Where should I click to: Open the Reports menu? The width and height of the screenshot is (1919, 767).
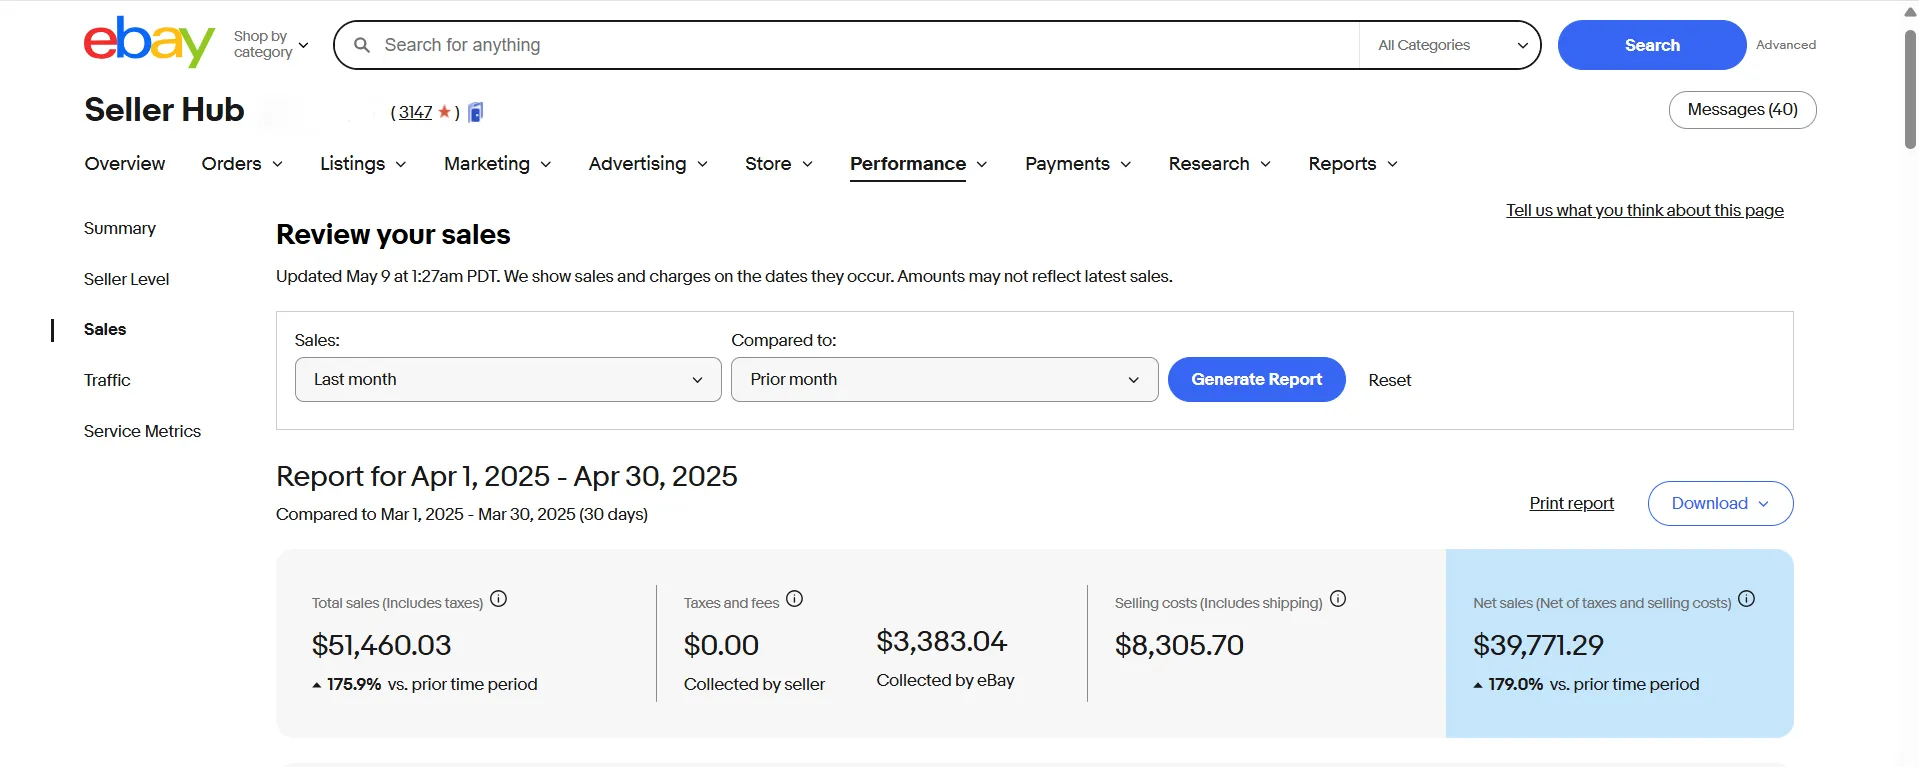click(x=1342, y=164)
